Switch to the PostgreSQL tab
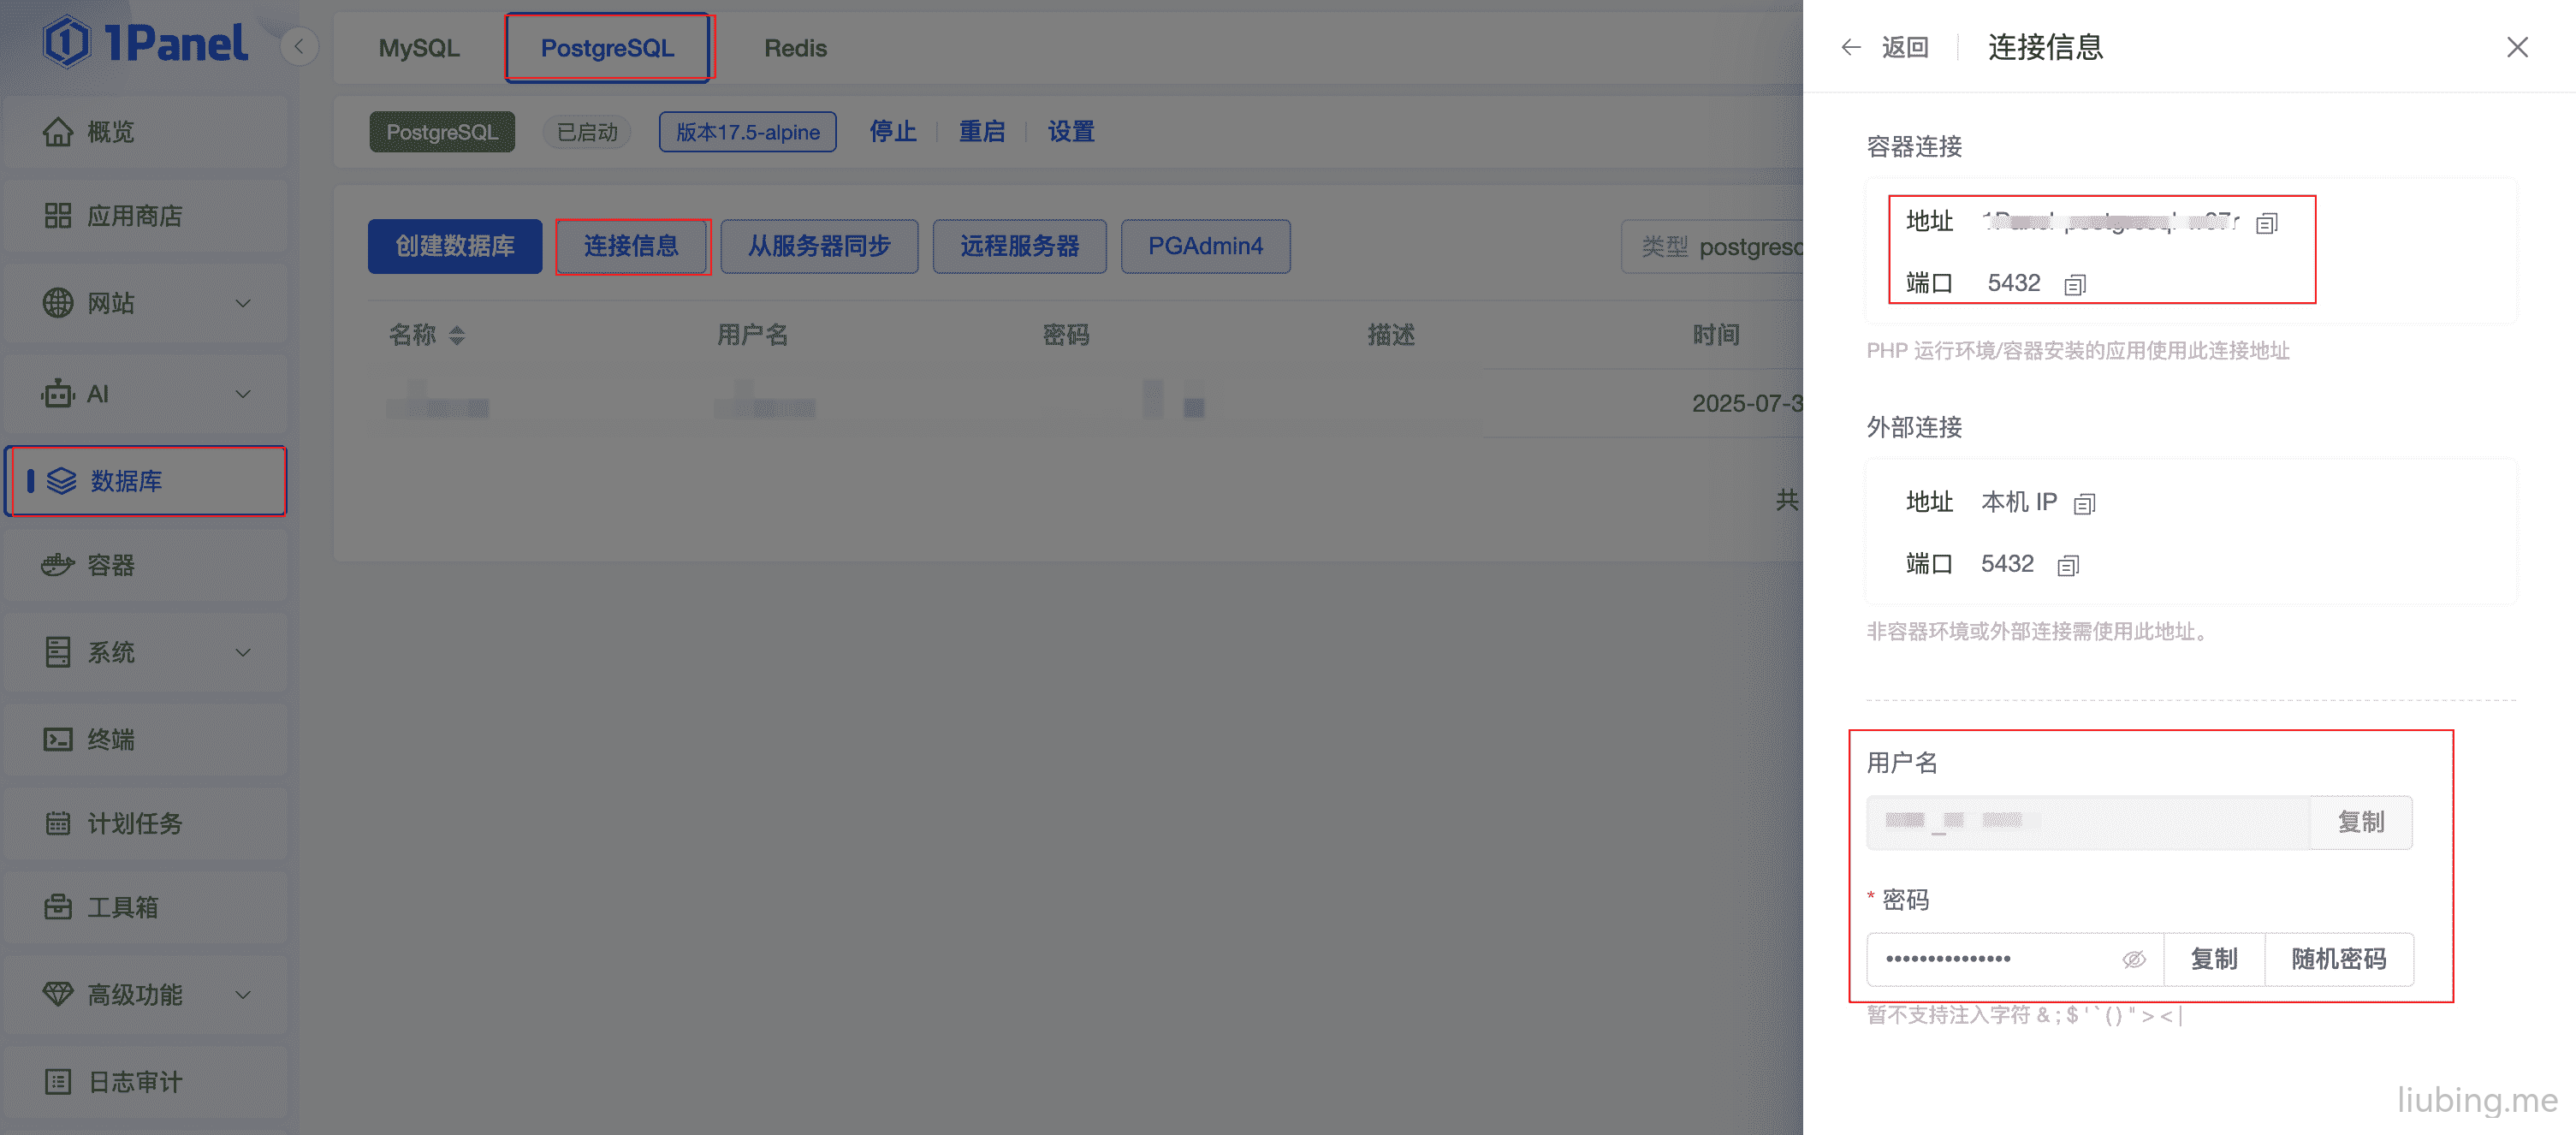 click(607, 48)
